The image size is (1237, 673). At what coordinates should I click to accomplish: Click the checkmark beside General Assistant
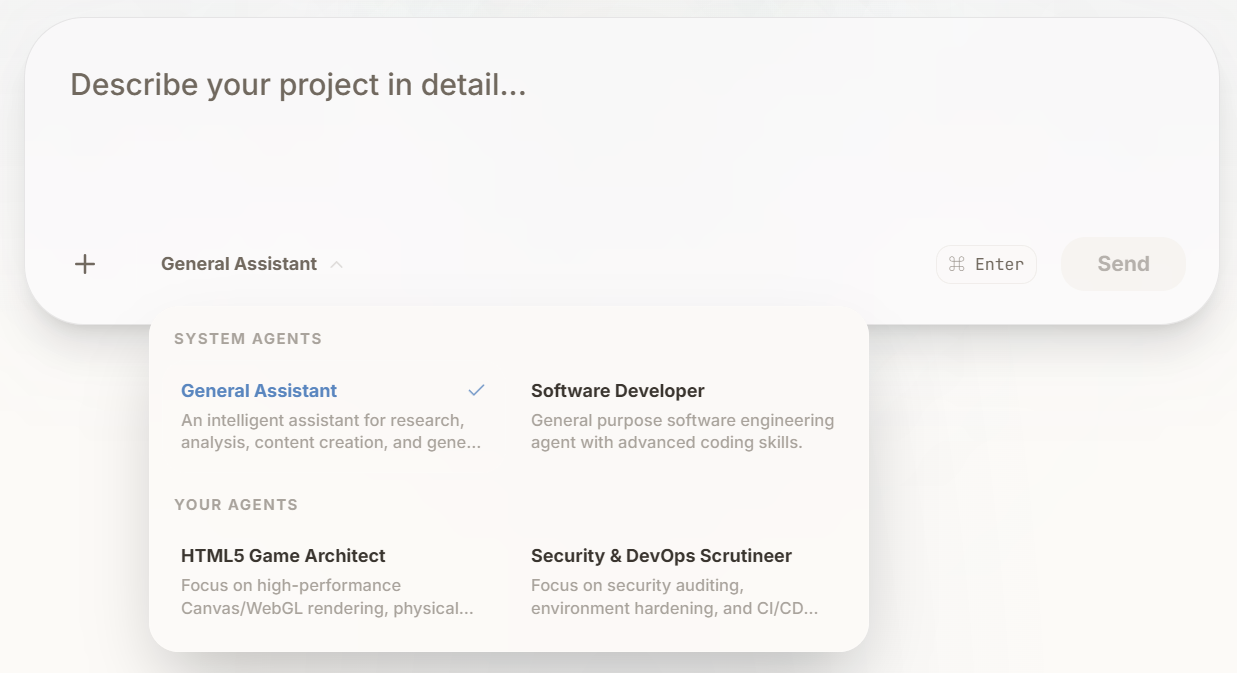[476, 390]
